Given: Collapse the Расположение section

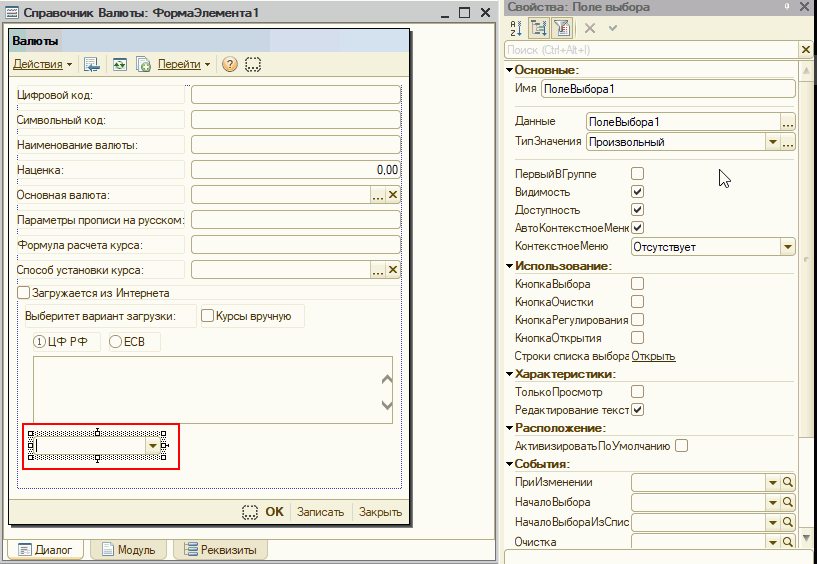Looking at the screenshot, I should pyautogui.click(x=509, y=428).
